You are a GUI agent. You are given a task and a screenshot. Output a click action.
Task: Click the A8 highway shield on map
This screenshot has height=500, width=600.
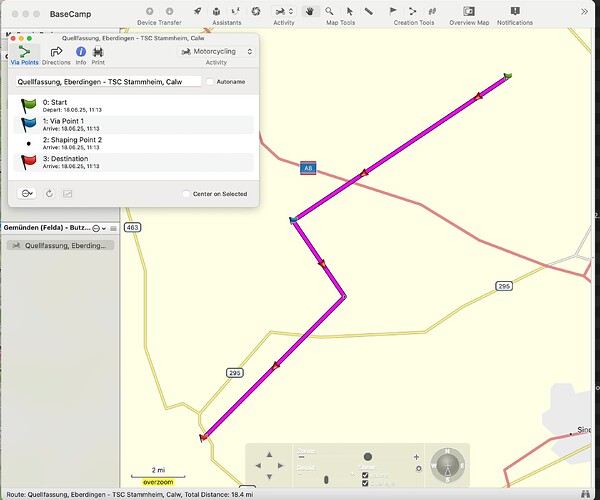[308, 168]
